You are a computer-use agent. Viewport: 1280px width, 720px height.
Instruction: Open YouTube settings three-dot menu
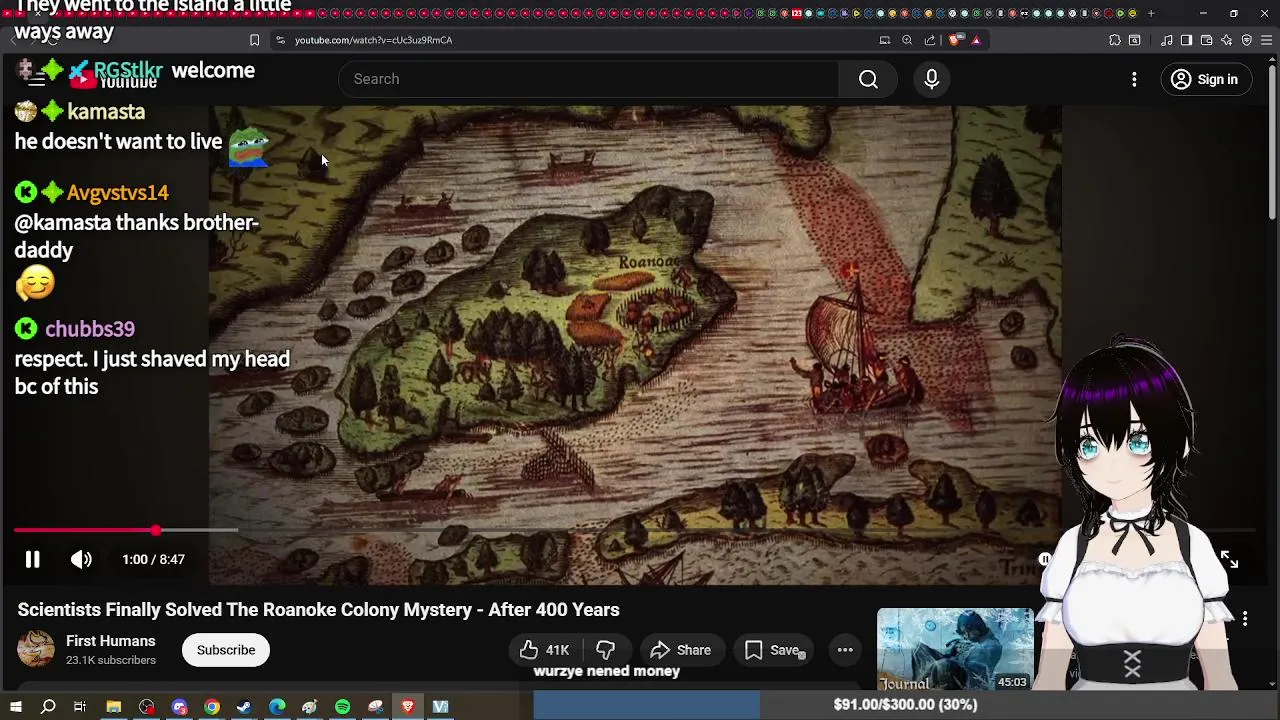[x=1134, y=79]
